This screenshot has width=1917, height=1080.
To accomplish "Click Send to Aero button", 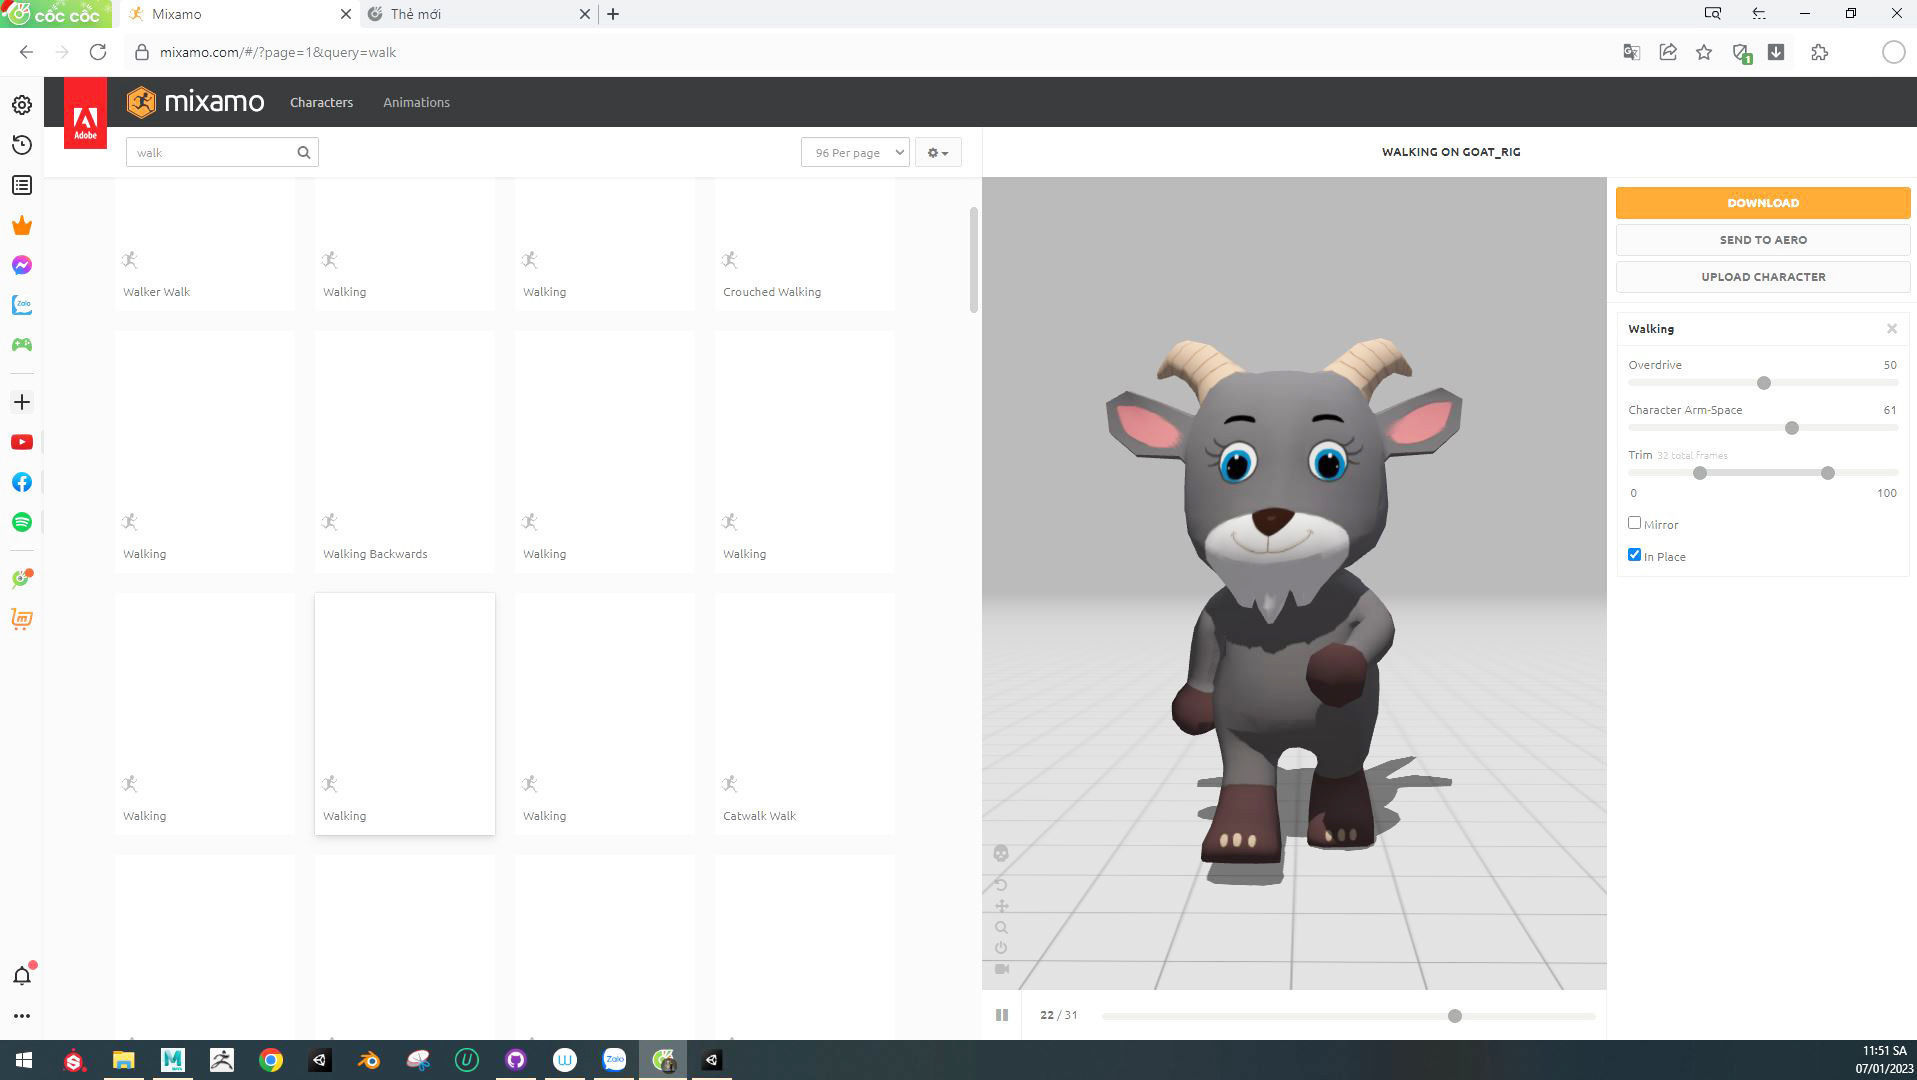I will (x=1763, y=240).
